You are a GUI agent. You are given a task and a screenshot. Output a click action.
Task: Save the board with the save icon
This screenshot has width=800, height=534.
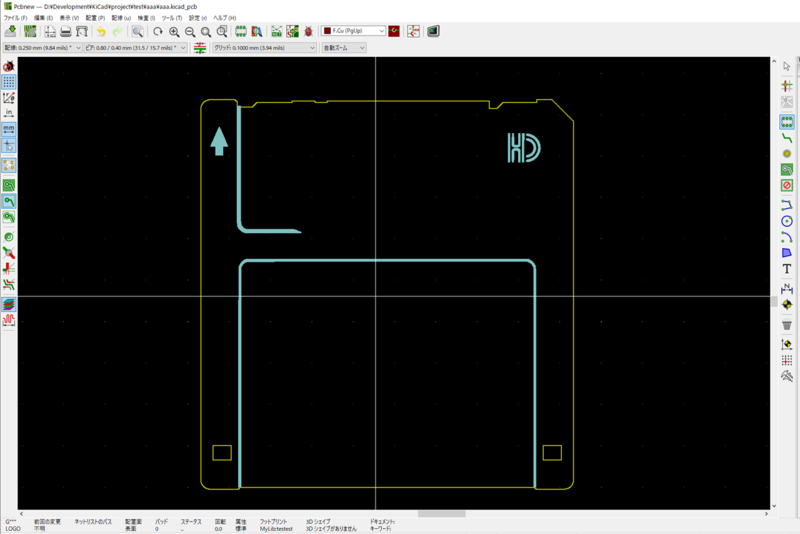pyautogui.click(x=10, y=32)
